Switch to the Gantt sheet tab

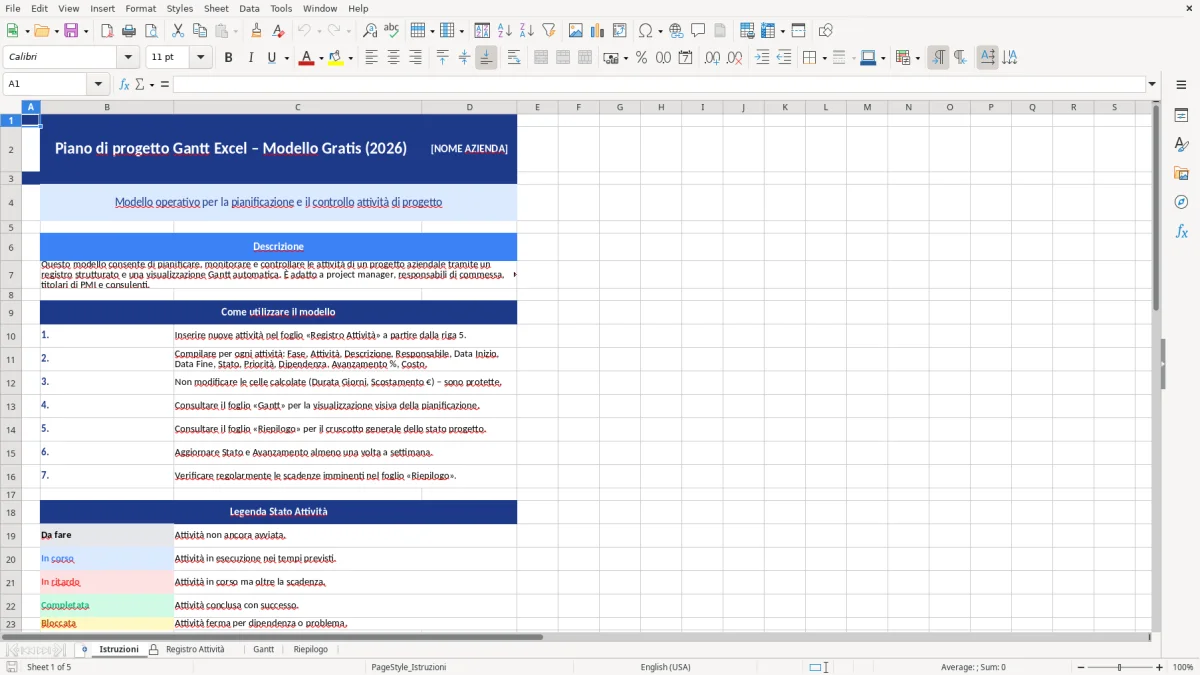coord(264,649)
